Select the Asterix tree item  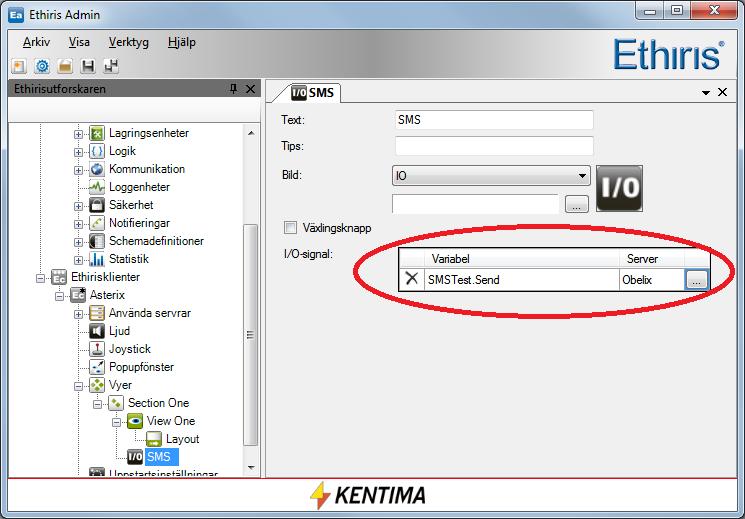(x=107, y=295)
